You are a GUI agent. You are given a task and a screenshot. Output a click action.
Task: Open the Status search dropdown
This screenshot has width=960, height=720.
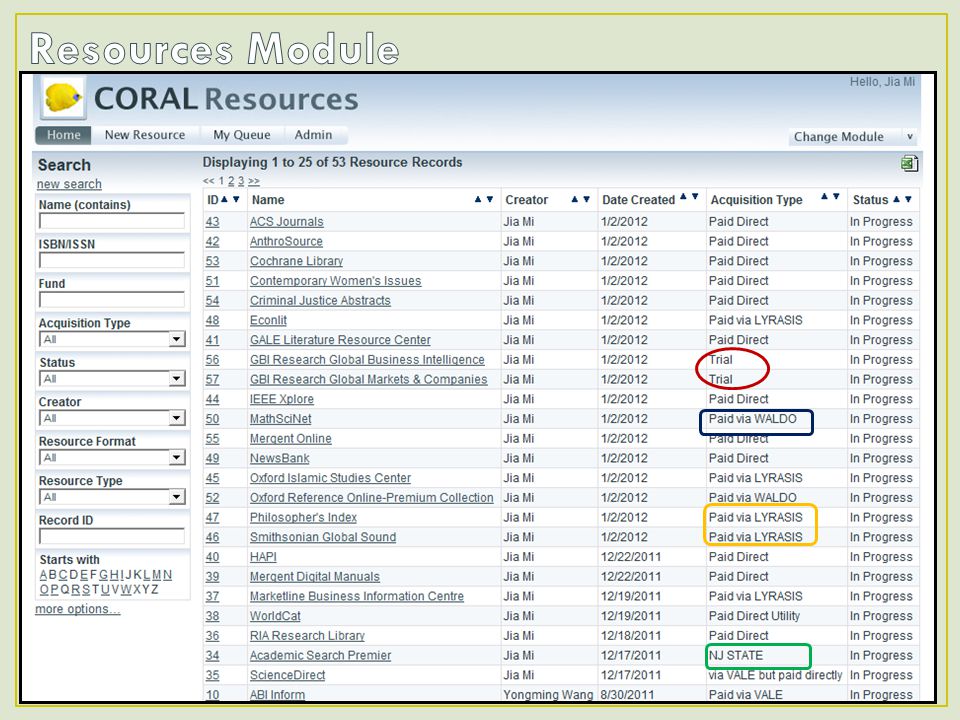[113, 379]
